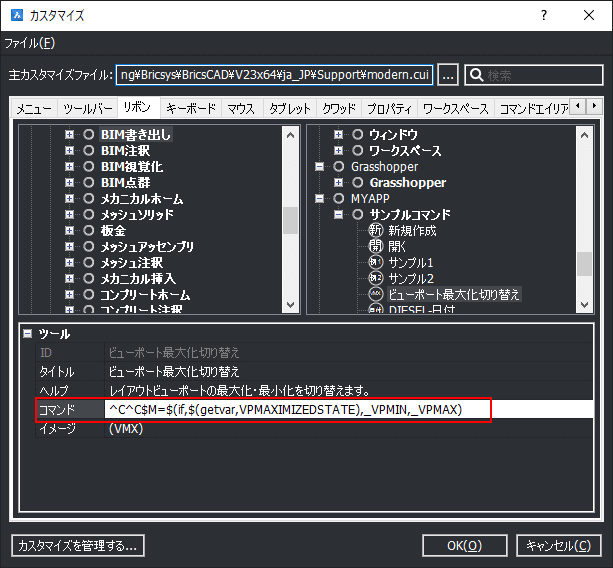This screenshot has height=568, width=613.
Task: Click the circle icon beside MYAPP
Action: click(339, 199)
